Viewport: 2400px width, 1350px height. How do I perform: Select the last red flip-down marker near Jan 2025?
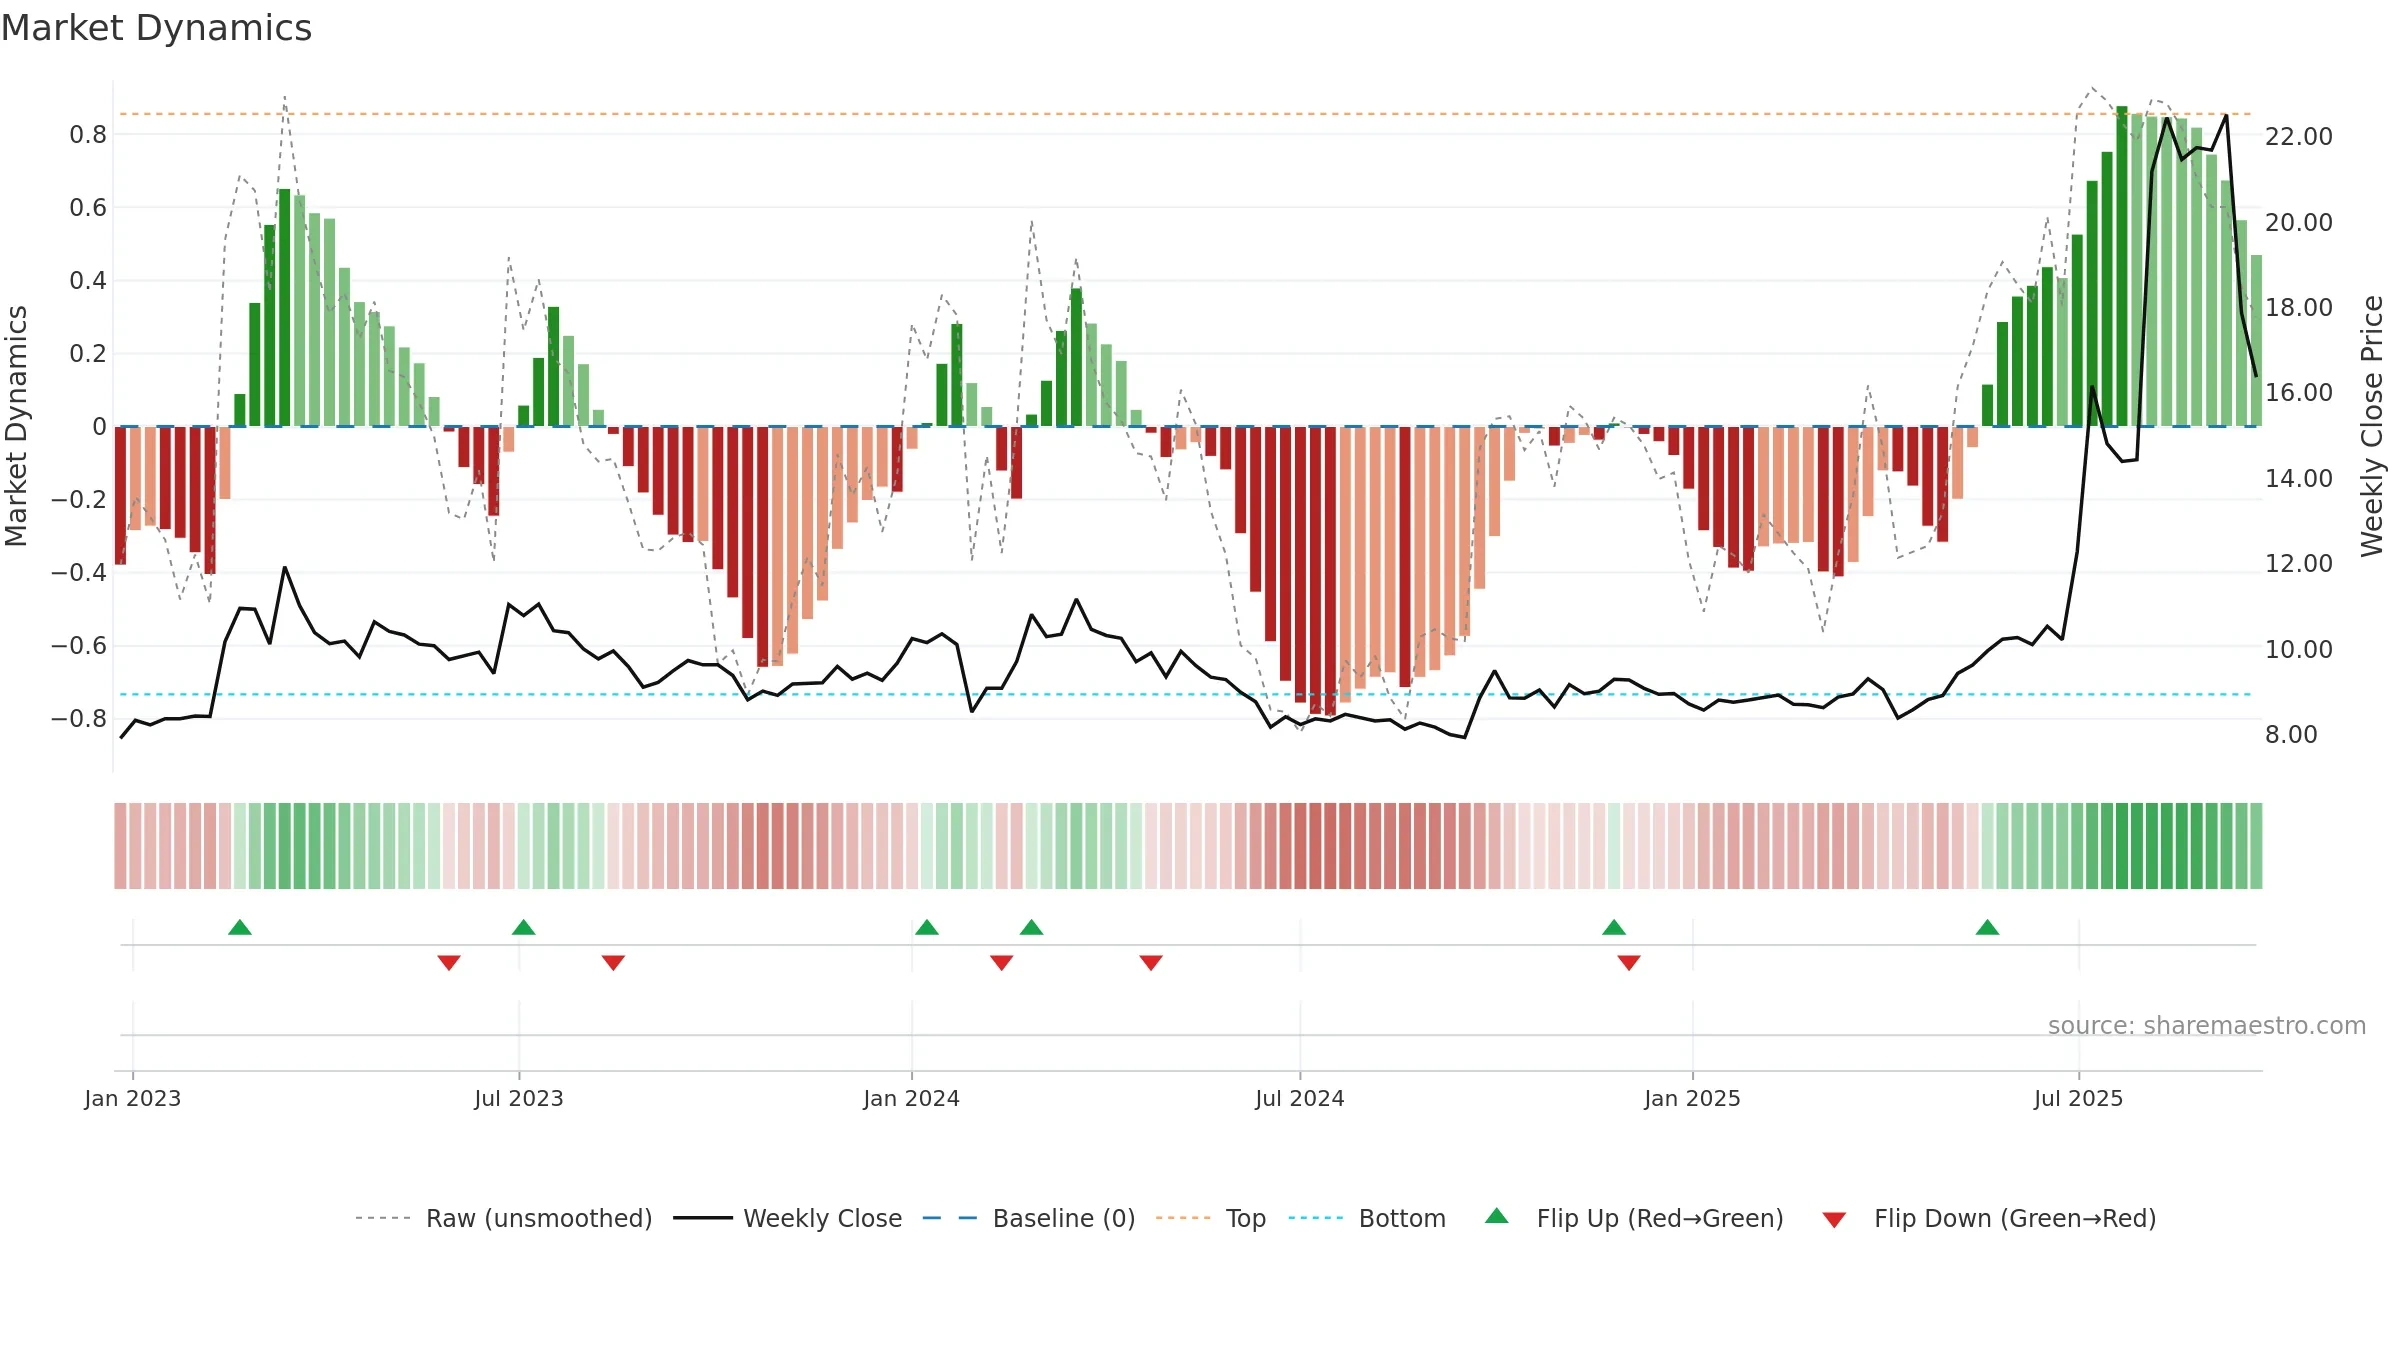(1629, 962)
